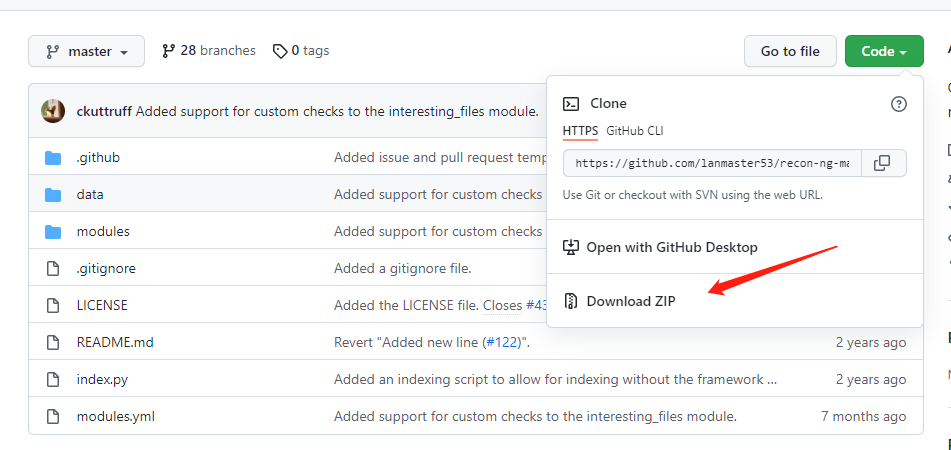Click the branches icon beside 28 branches
951x450 pixels.
pos(169,51)
